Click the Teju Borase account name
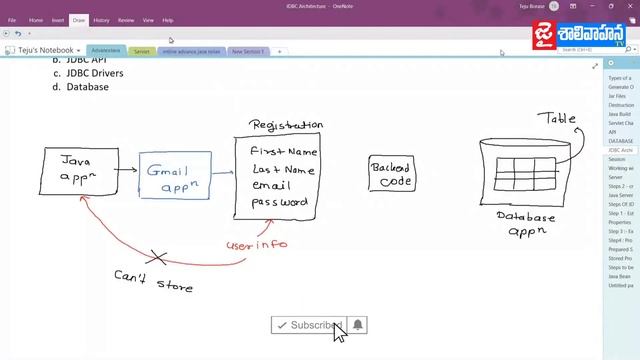640x360 pixels. point(531,6)
